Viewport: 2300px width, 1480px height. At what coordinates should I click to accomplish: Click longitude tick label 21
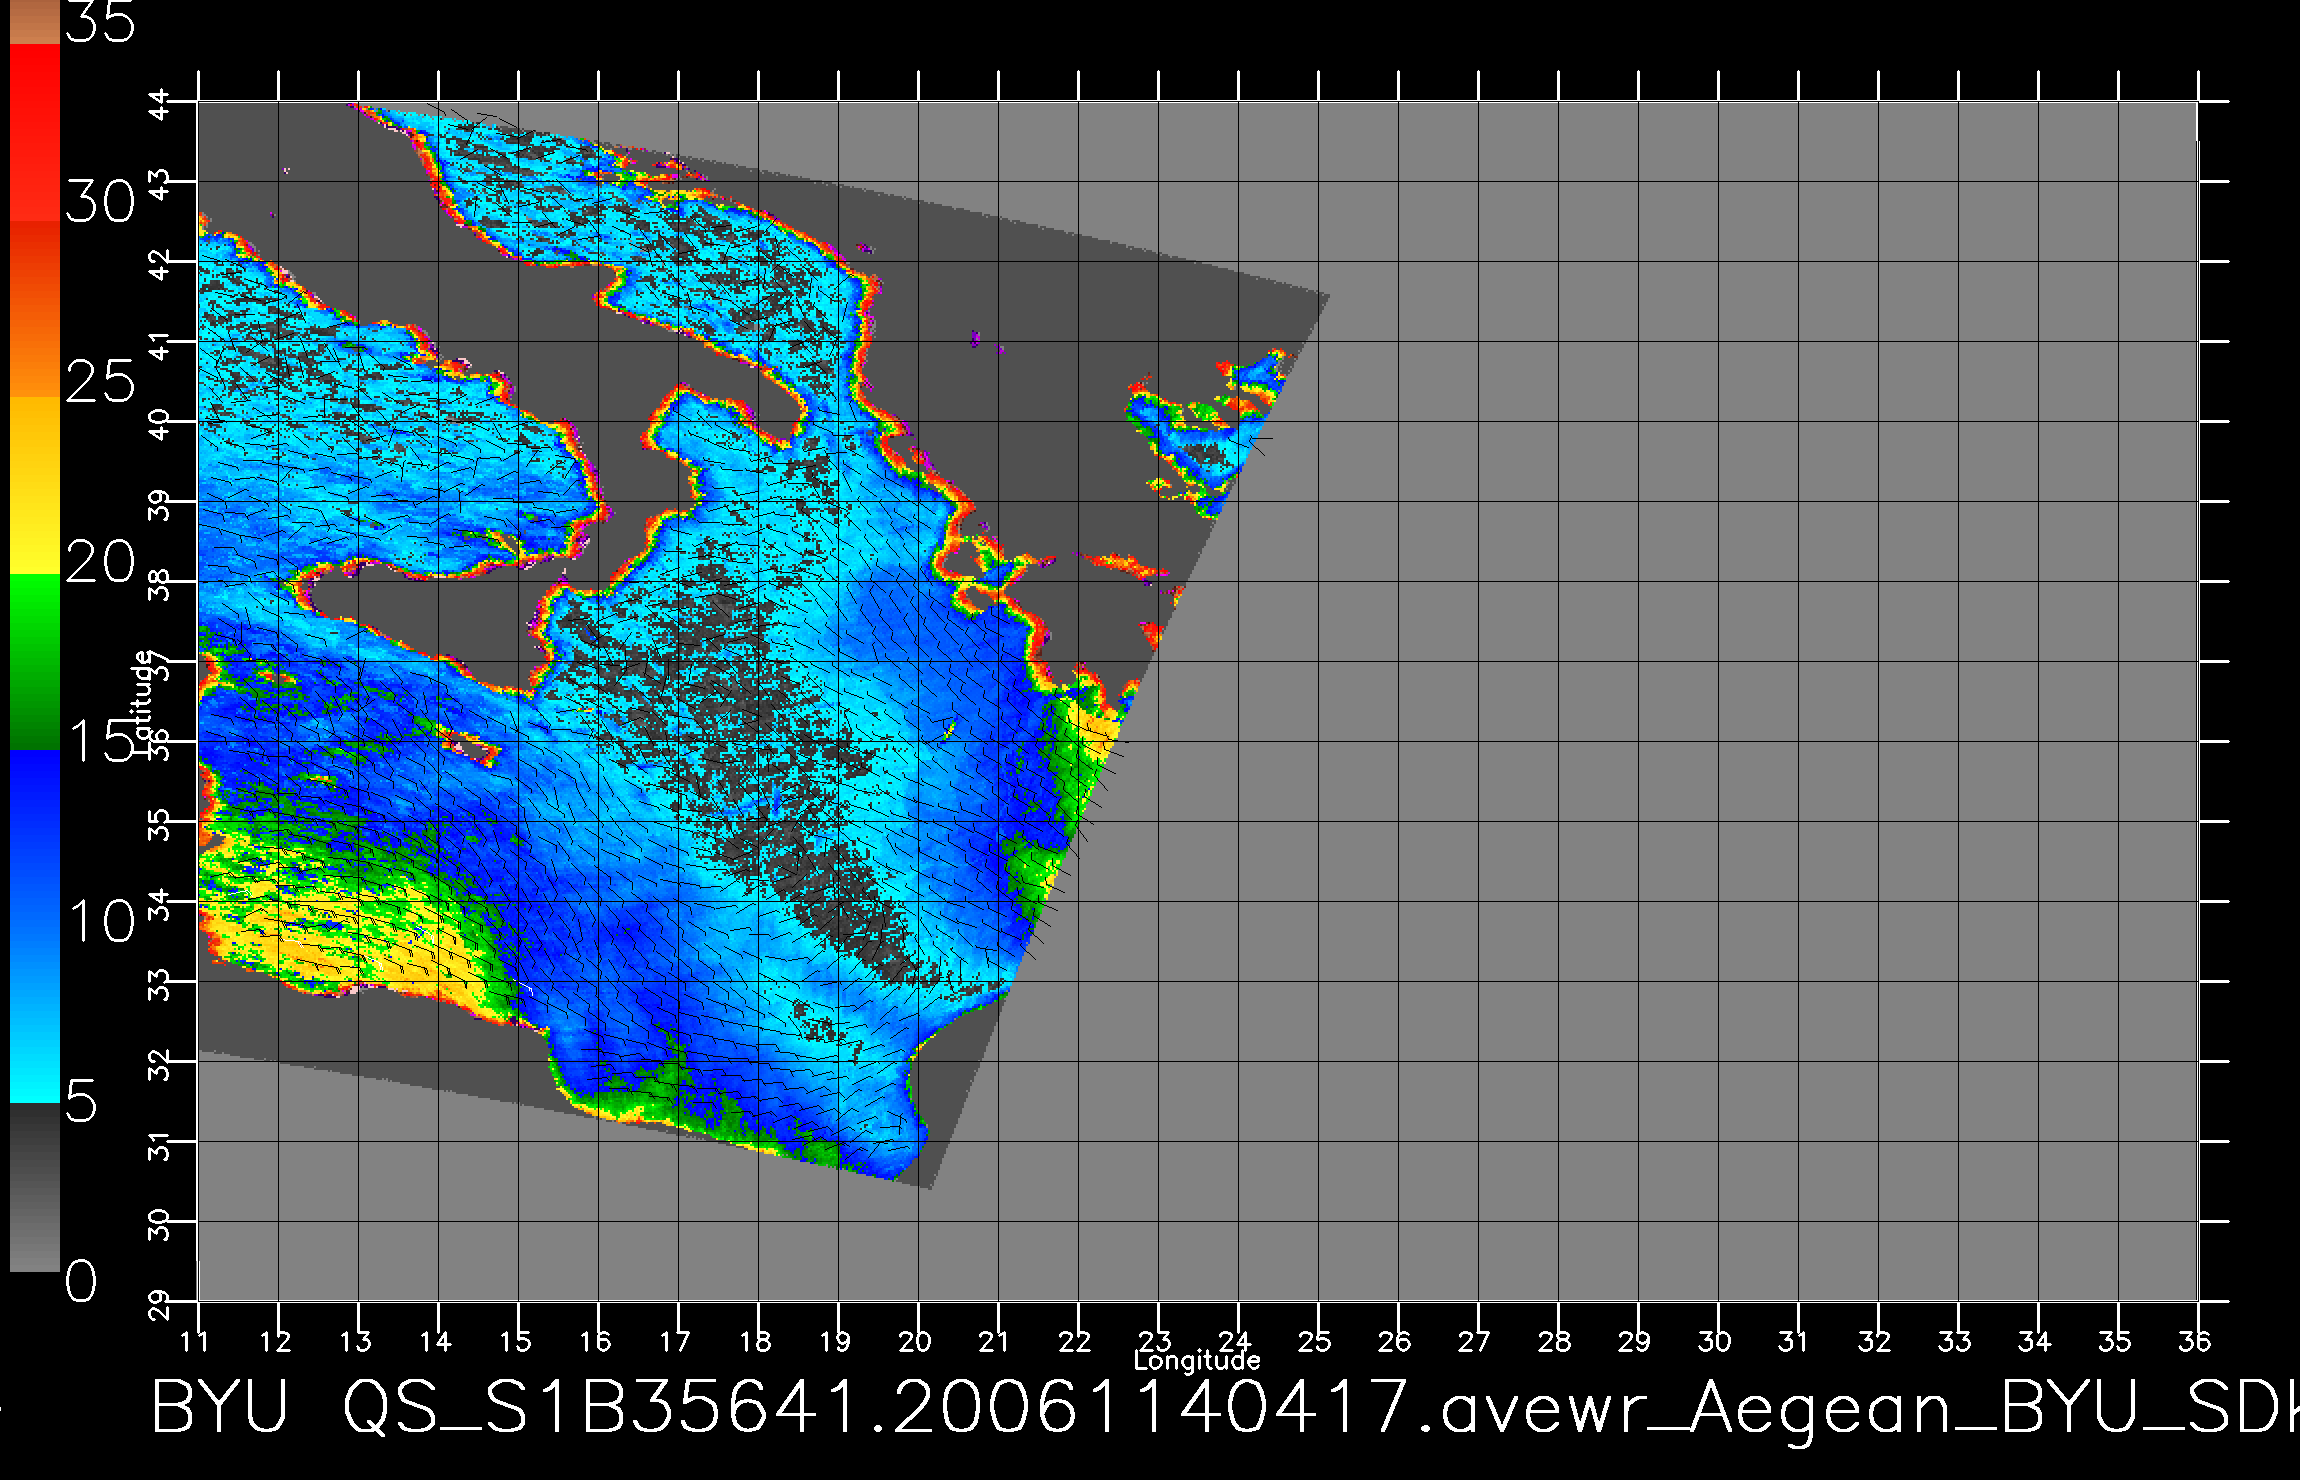994,1341
